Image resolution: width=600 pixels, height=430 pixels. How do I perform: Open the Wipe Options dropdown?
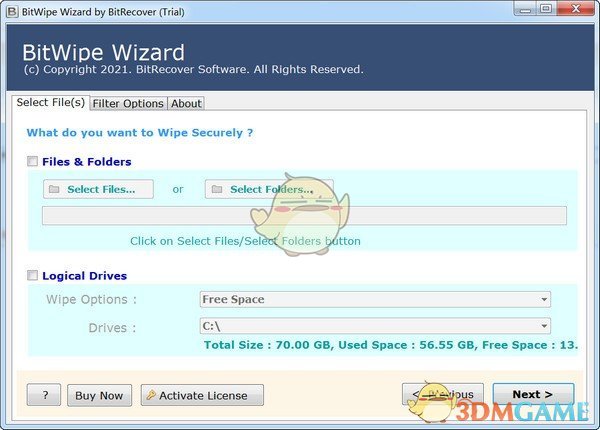[x=375, y=299]
